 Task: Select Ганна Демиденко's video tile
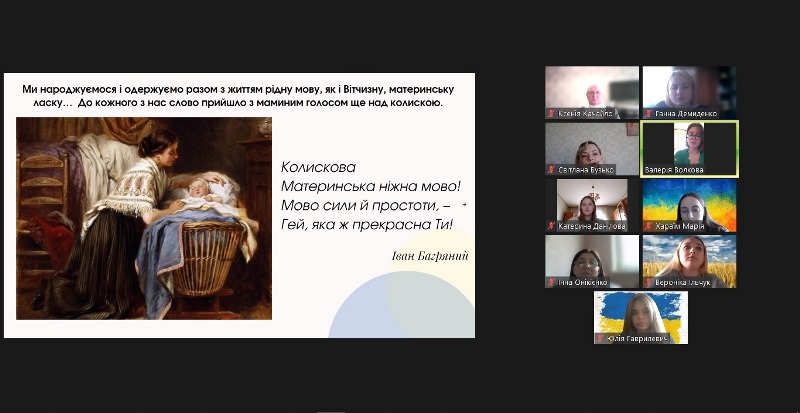click(x=689, y=88)
